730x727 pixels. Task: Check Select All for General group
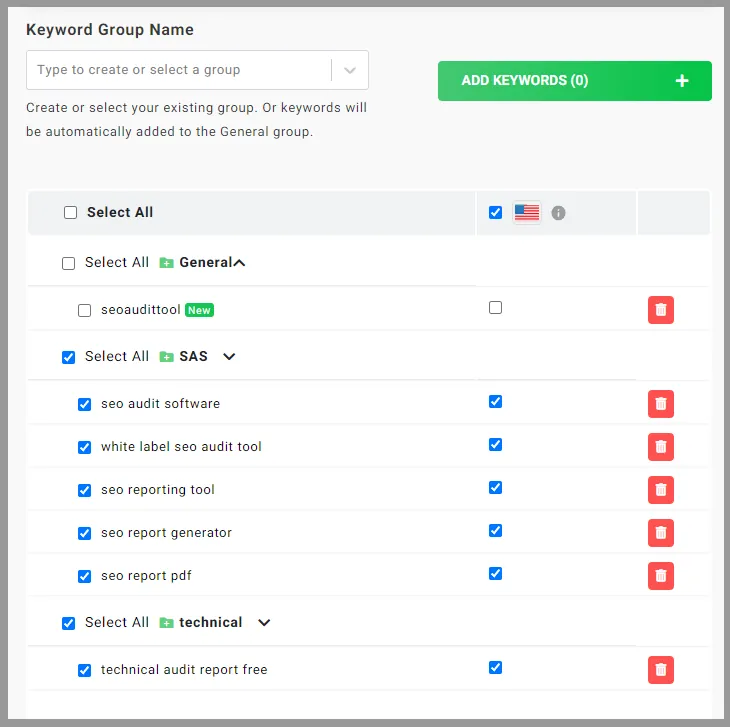click(68, 263)
